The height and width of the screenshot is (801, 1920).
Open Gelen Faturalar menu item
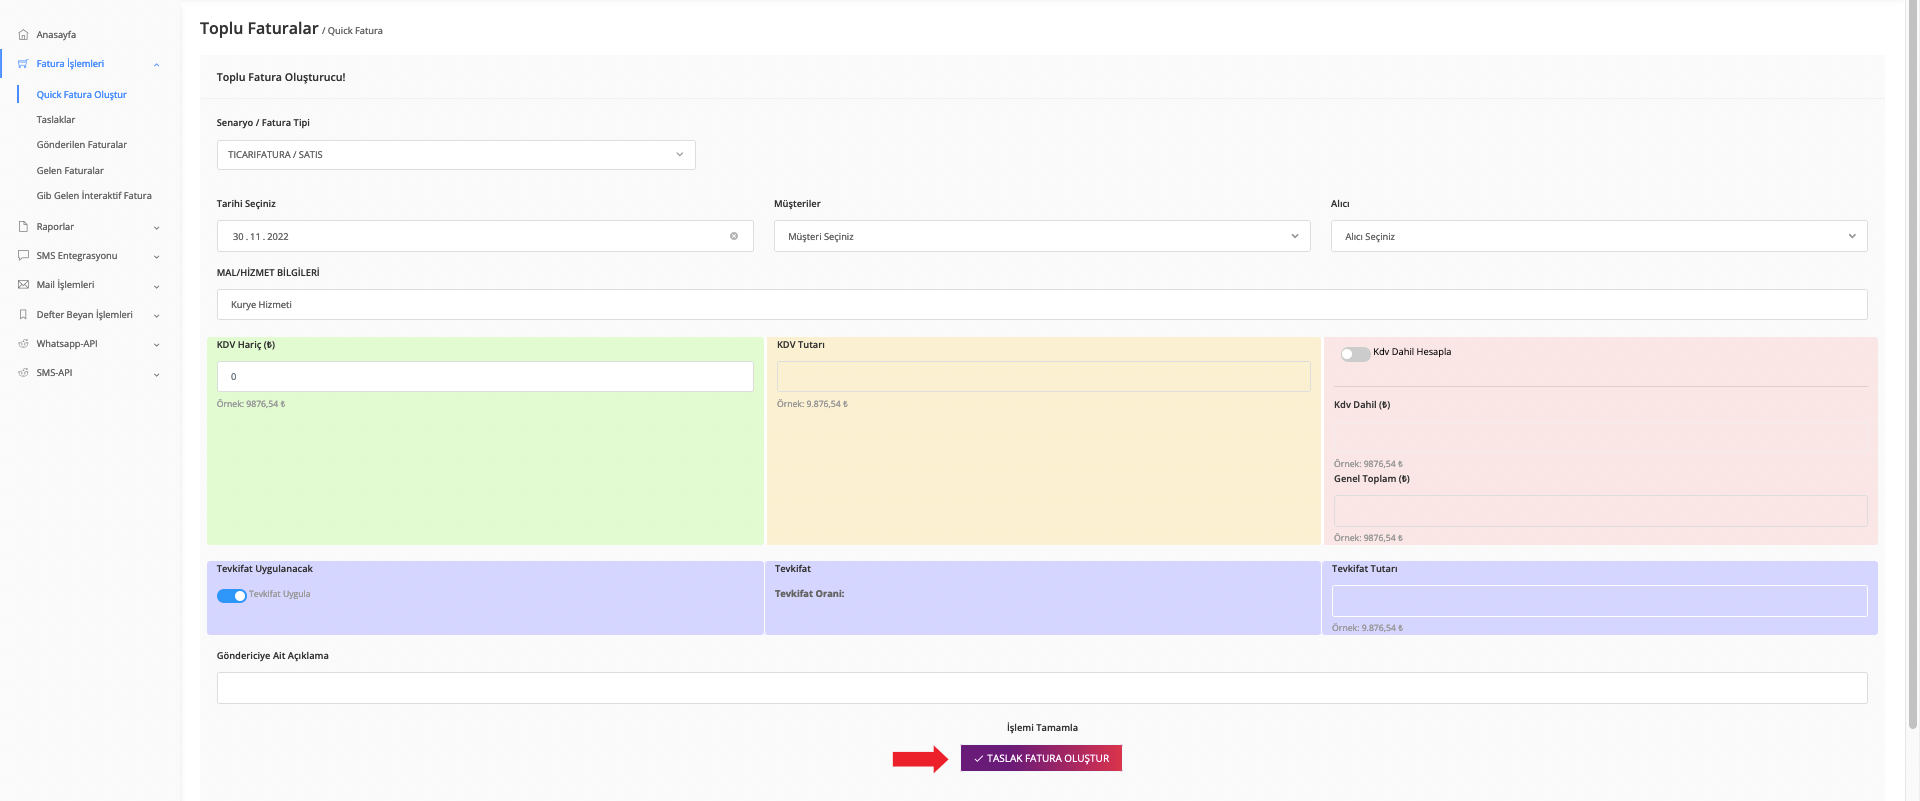pyautogui.click(x=70, y=171)
